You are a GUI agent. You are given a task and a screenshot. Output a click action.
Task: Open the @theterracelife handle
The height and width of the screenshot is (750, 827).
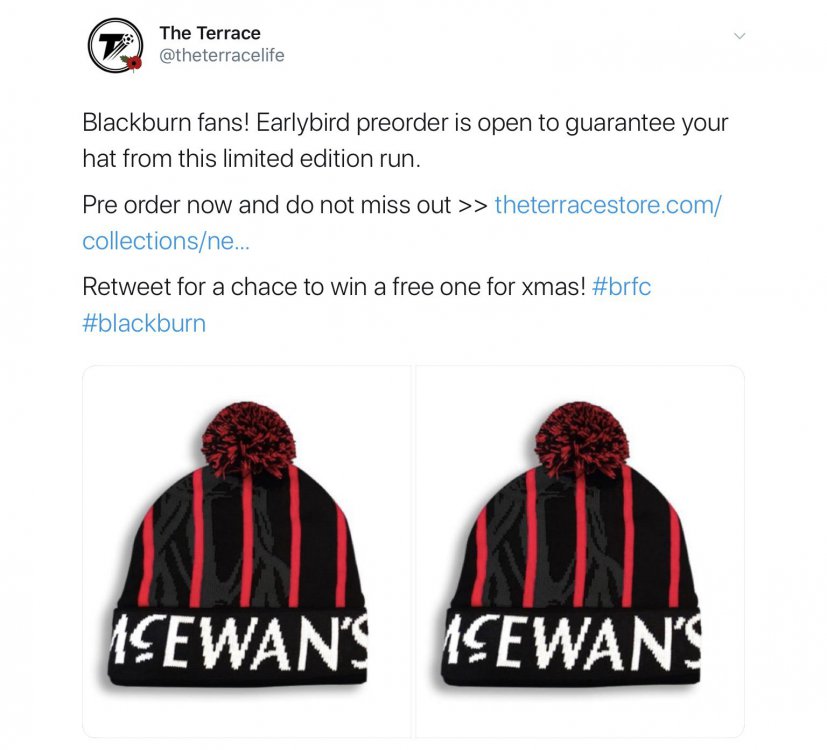point(222,55)
